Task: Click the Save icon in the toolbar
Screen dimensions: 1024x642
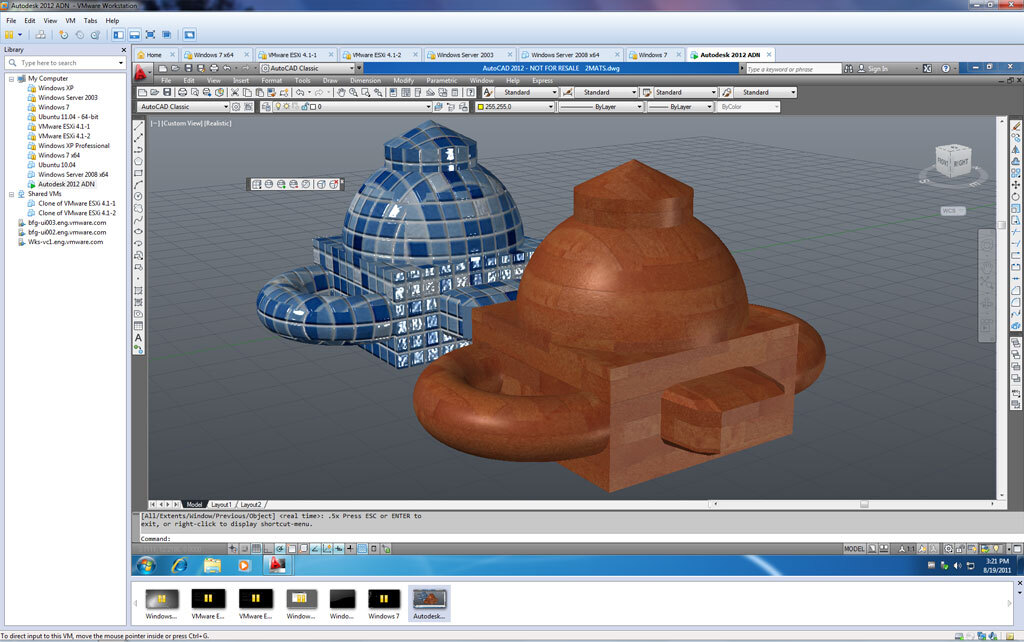Action: (166, 92)
